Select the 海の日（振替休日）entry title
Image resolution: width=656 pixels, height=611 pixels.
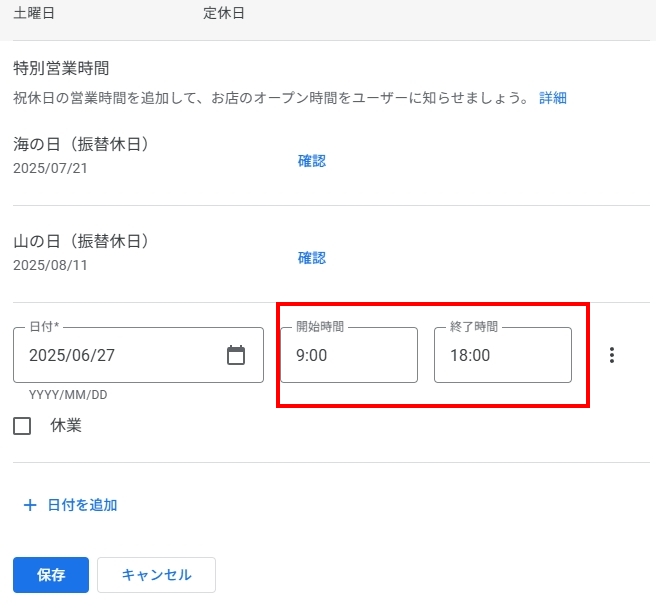click(x=81, y=145)
